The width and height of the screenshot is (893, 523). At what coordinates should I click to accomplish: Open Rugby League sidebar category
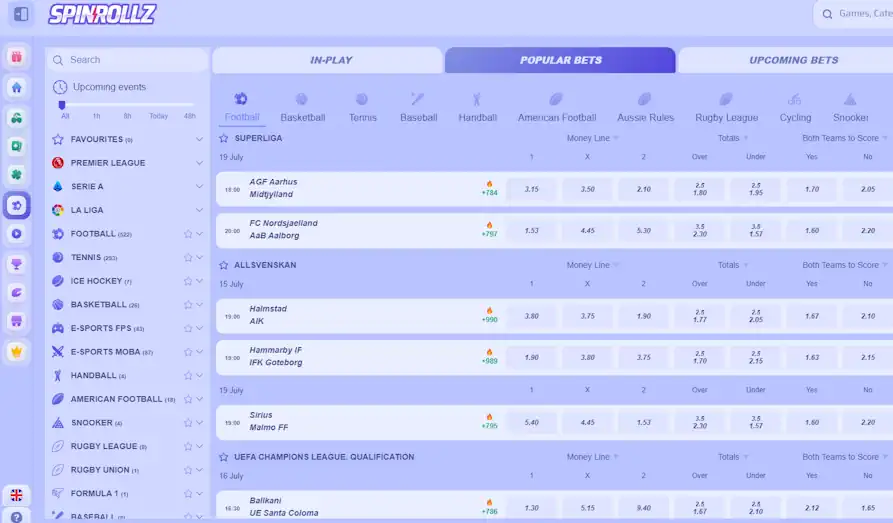point(105,446)
